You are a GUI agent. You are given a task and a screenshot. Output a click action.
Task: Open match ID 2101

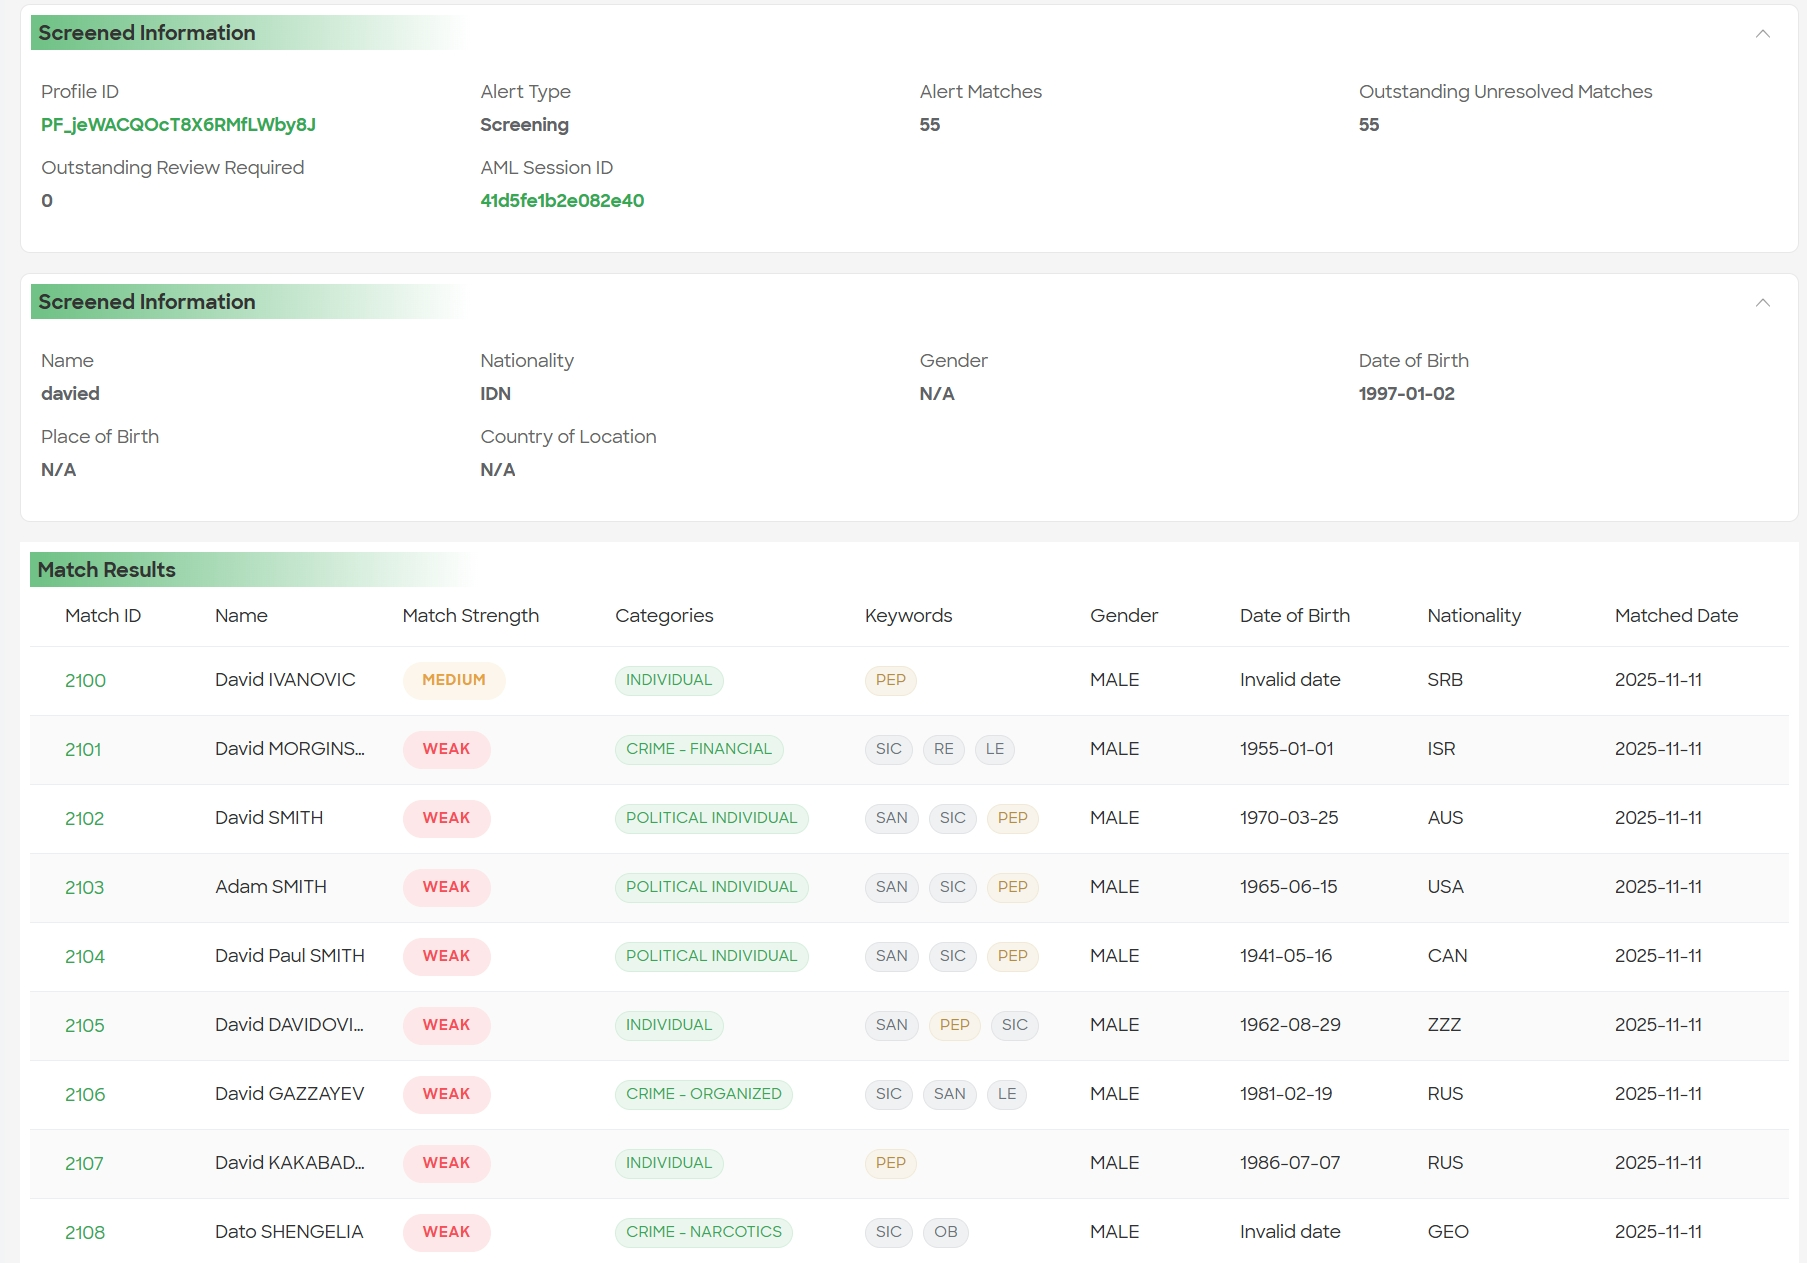point(83,750)
